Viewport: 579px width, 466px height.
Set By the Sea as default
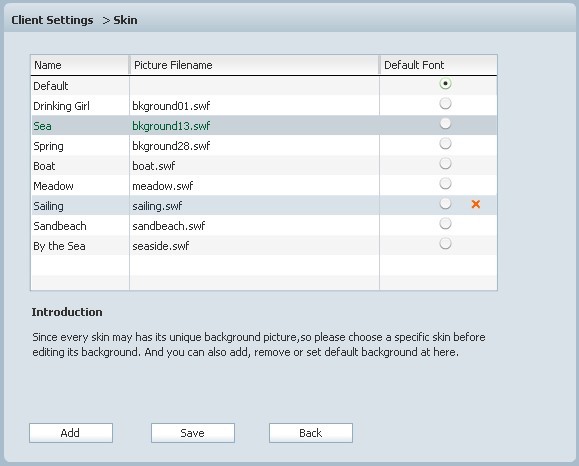(445, 243)
